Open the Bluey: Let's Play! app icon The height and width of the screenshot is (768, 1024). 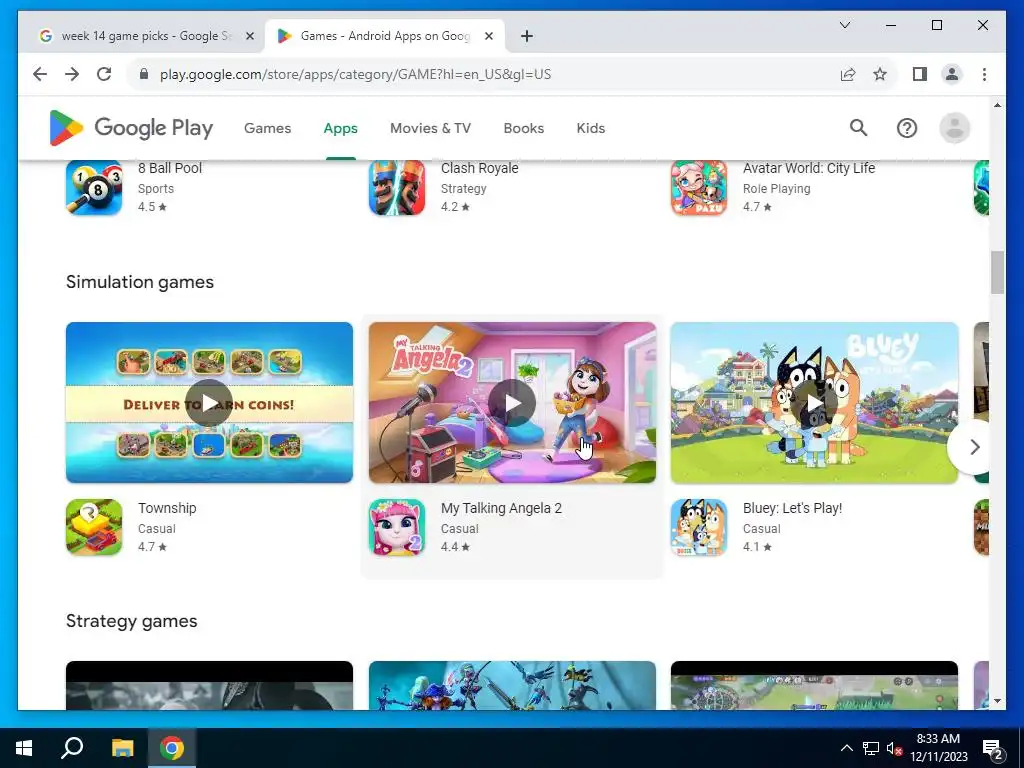(x=699, y=527)
